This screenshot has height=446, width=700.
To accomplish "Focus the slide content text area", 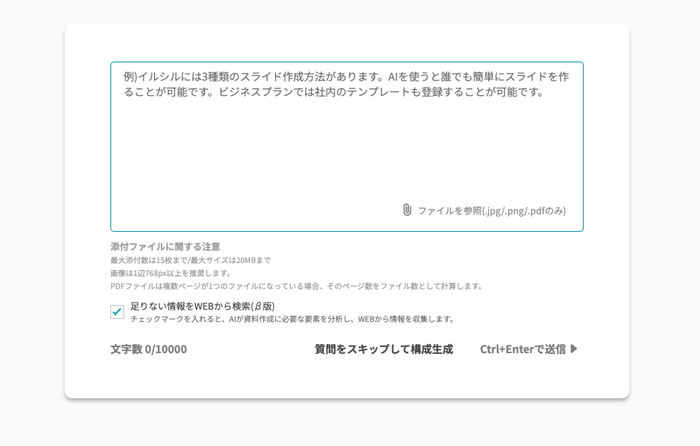I will coord(347,146).
